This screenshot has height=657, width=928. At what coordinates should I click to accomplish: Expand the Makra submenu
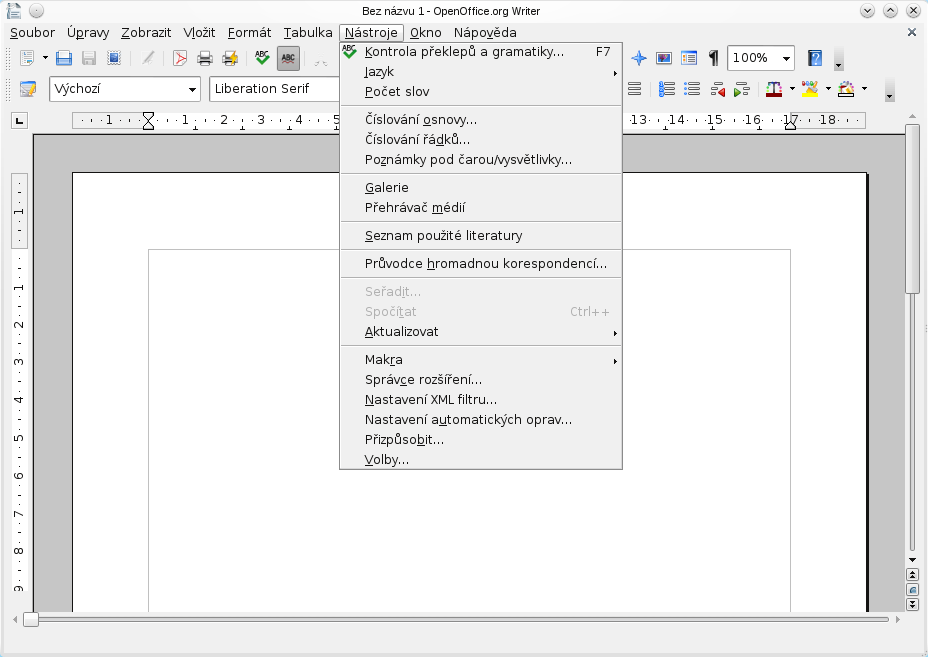click(x=481, y=360)
